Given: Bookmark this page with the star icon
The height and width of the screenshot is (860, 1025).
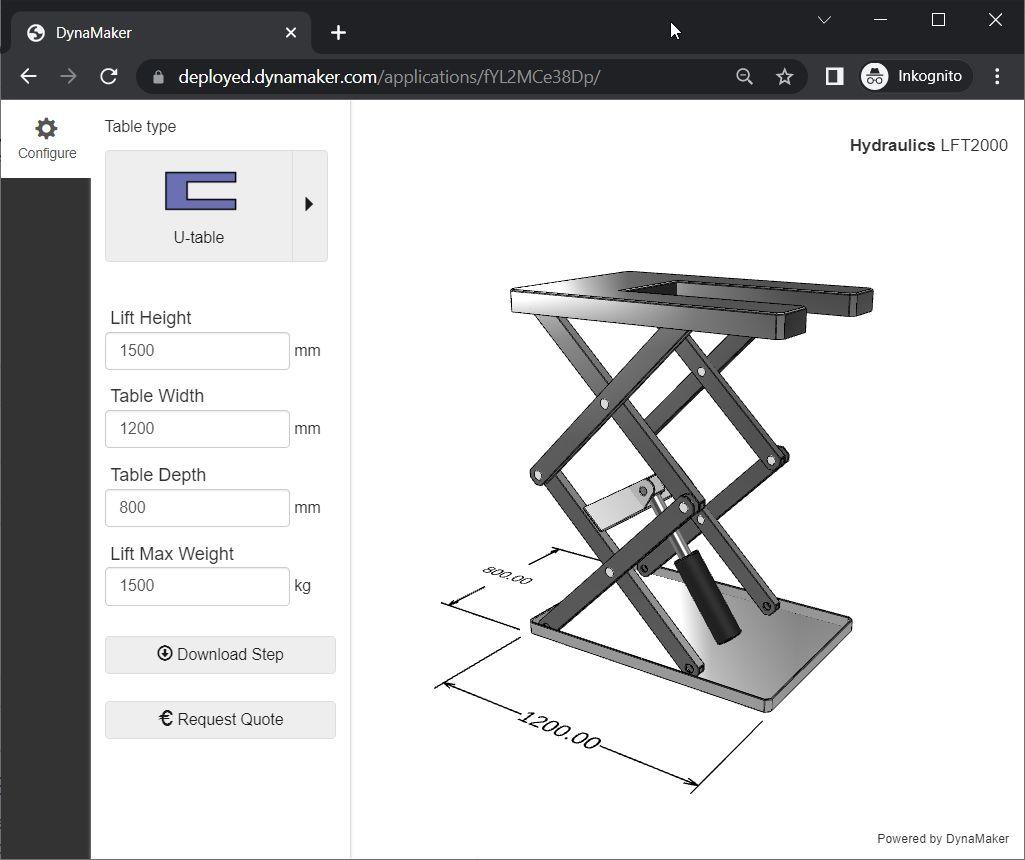Looking at the screenshot, I should pyautogui.click(x=784, y=76).
